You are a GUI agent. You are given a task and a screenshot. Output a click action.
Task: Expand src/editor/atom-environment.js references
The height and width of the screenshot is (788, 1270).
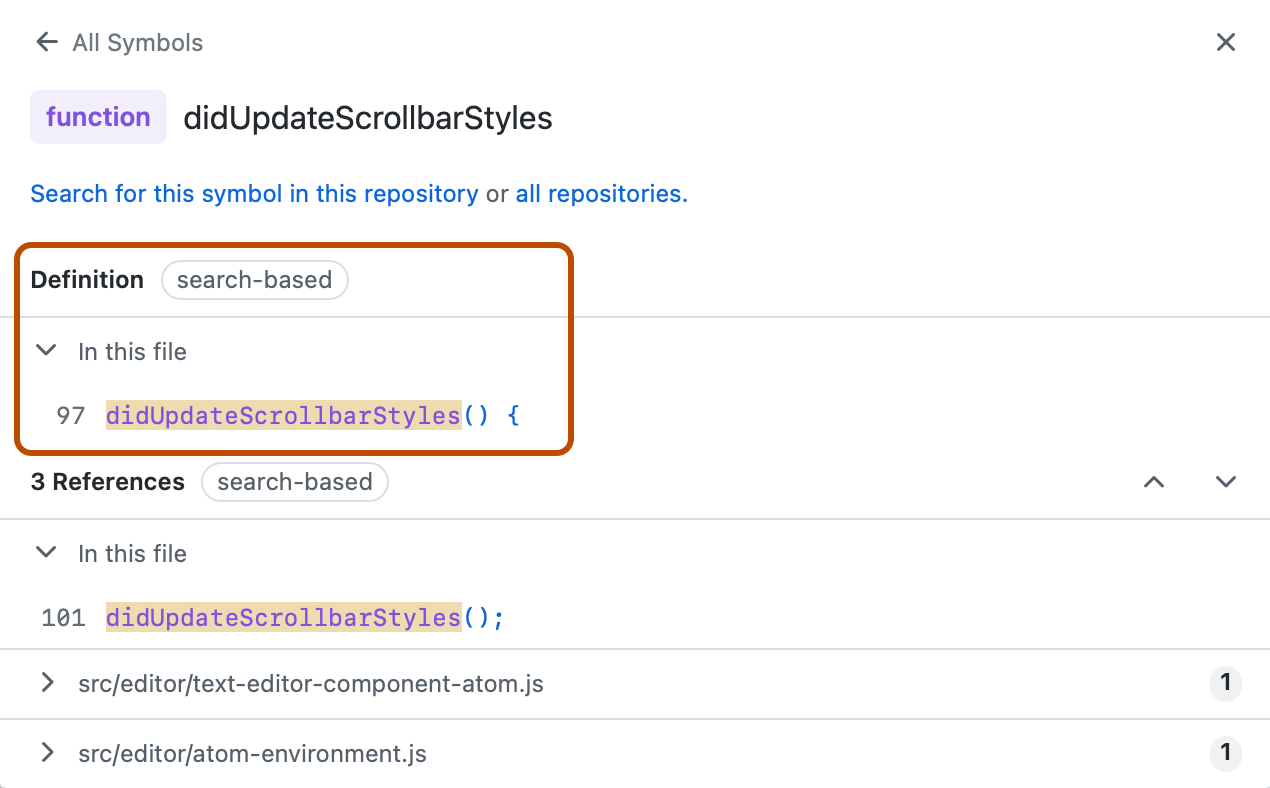46,754
